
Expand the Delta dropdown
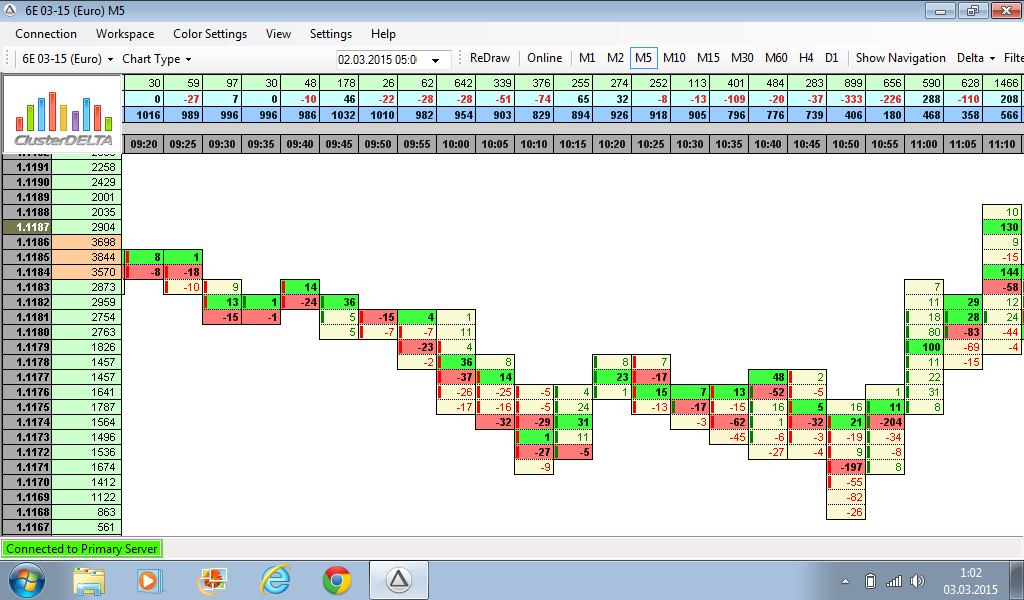(976, 58)
